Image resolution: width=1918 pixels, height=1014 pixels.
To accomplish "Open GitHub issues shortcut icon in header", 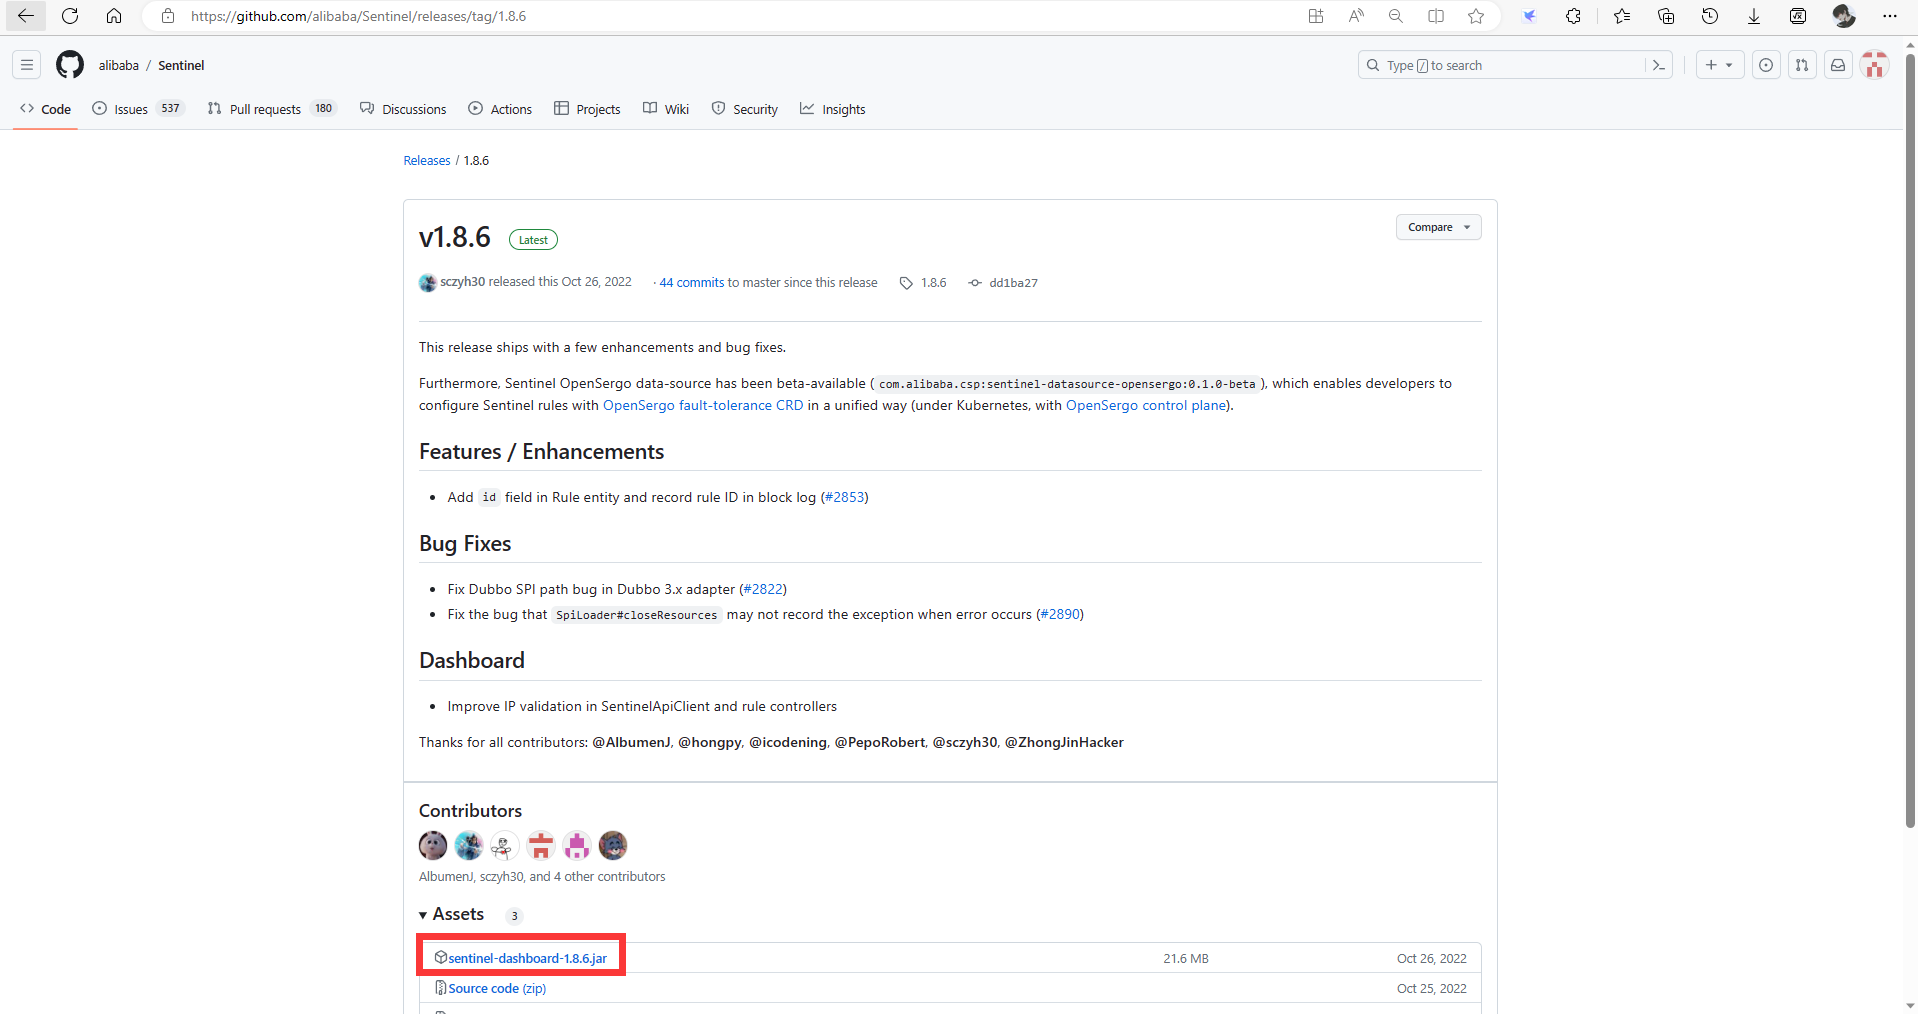I will pos(1767,65).
